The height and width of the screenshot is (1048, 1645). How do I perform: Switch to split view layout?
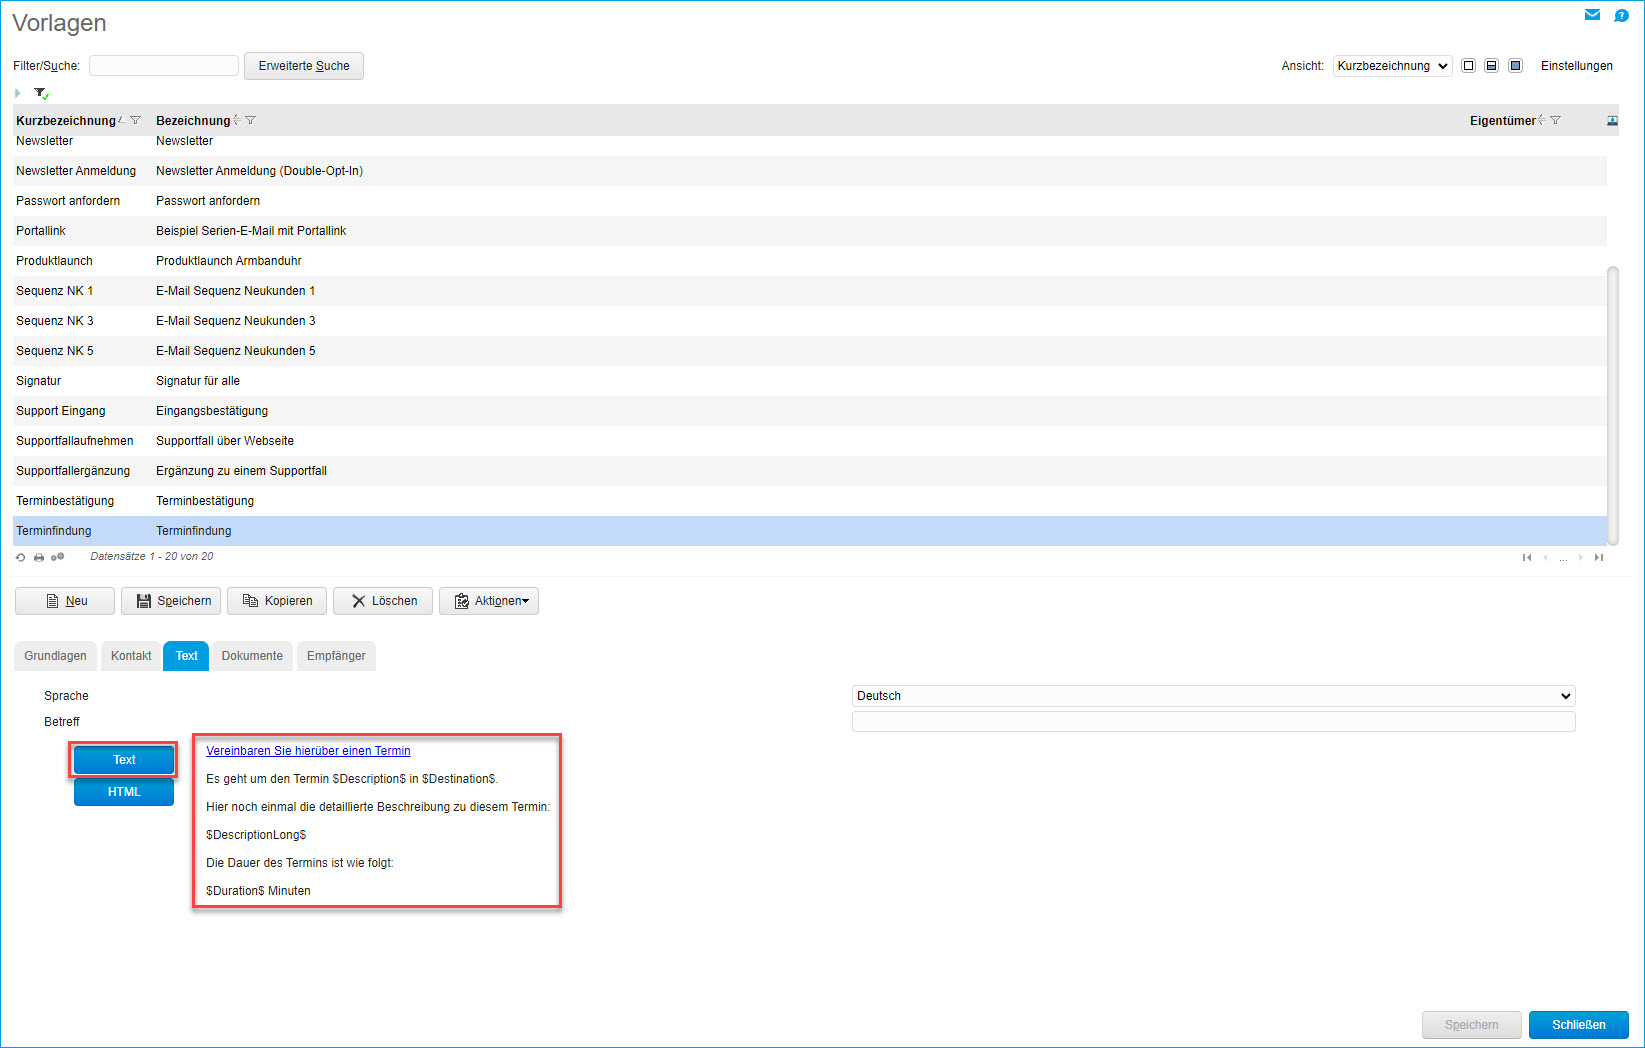tap(1491, 66)
